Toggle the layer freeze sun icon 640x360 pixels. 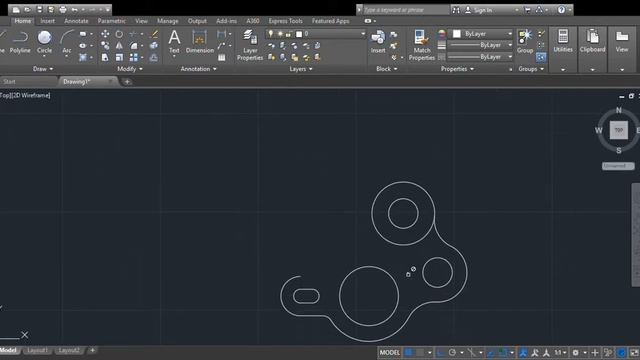point(280,34)
